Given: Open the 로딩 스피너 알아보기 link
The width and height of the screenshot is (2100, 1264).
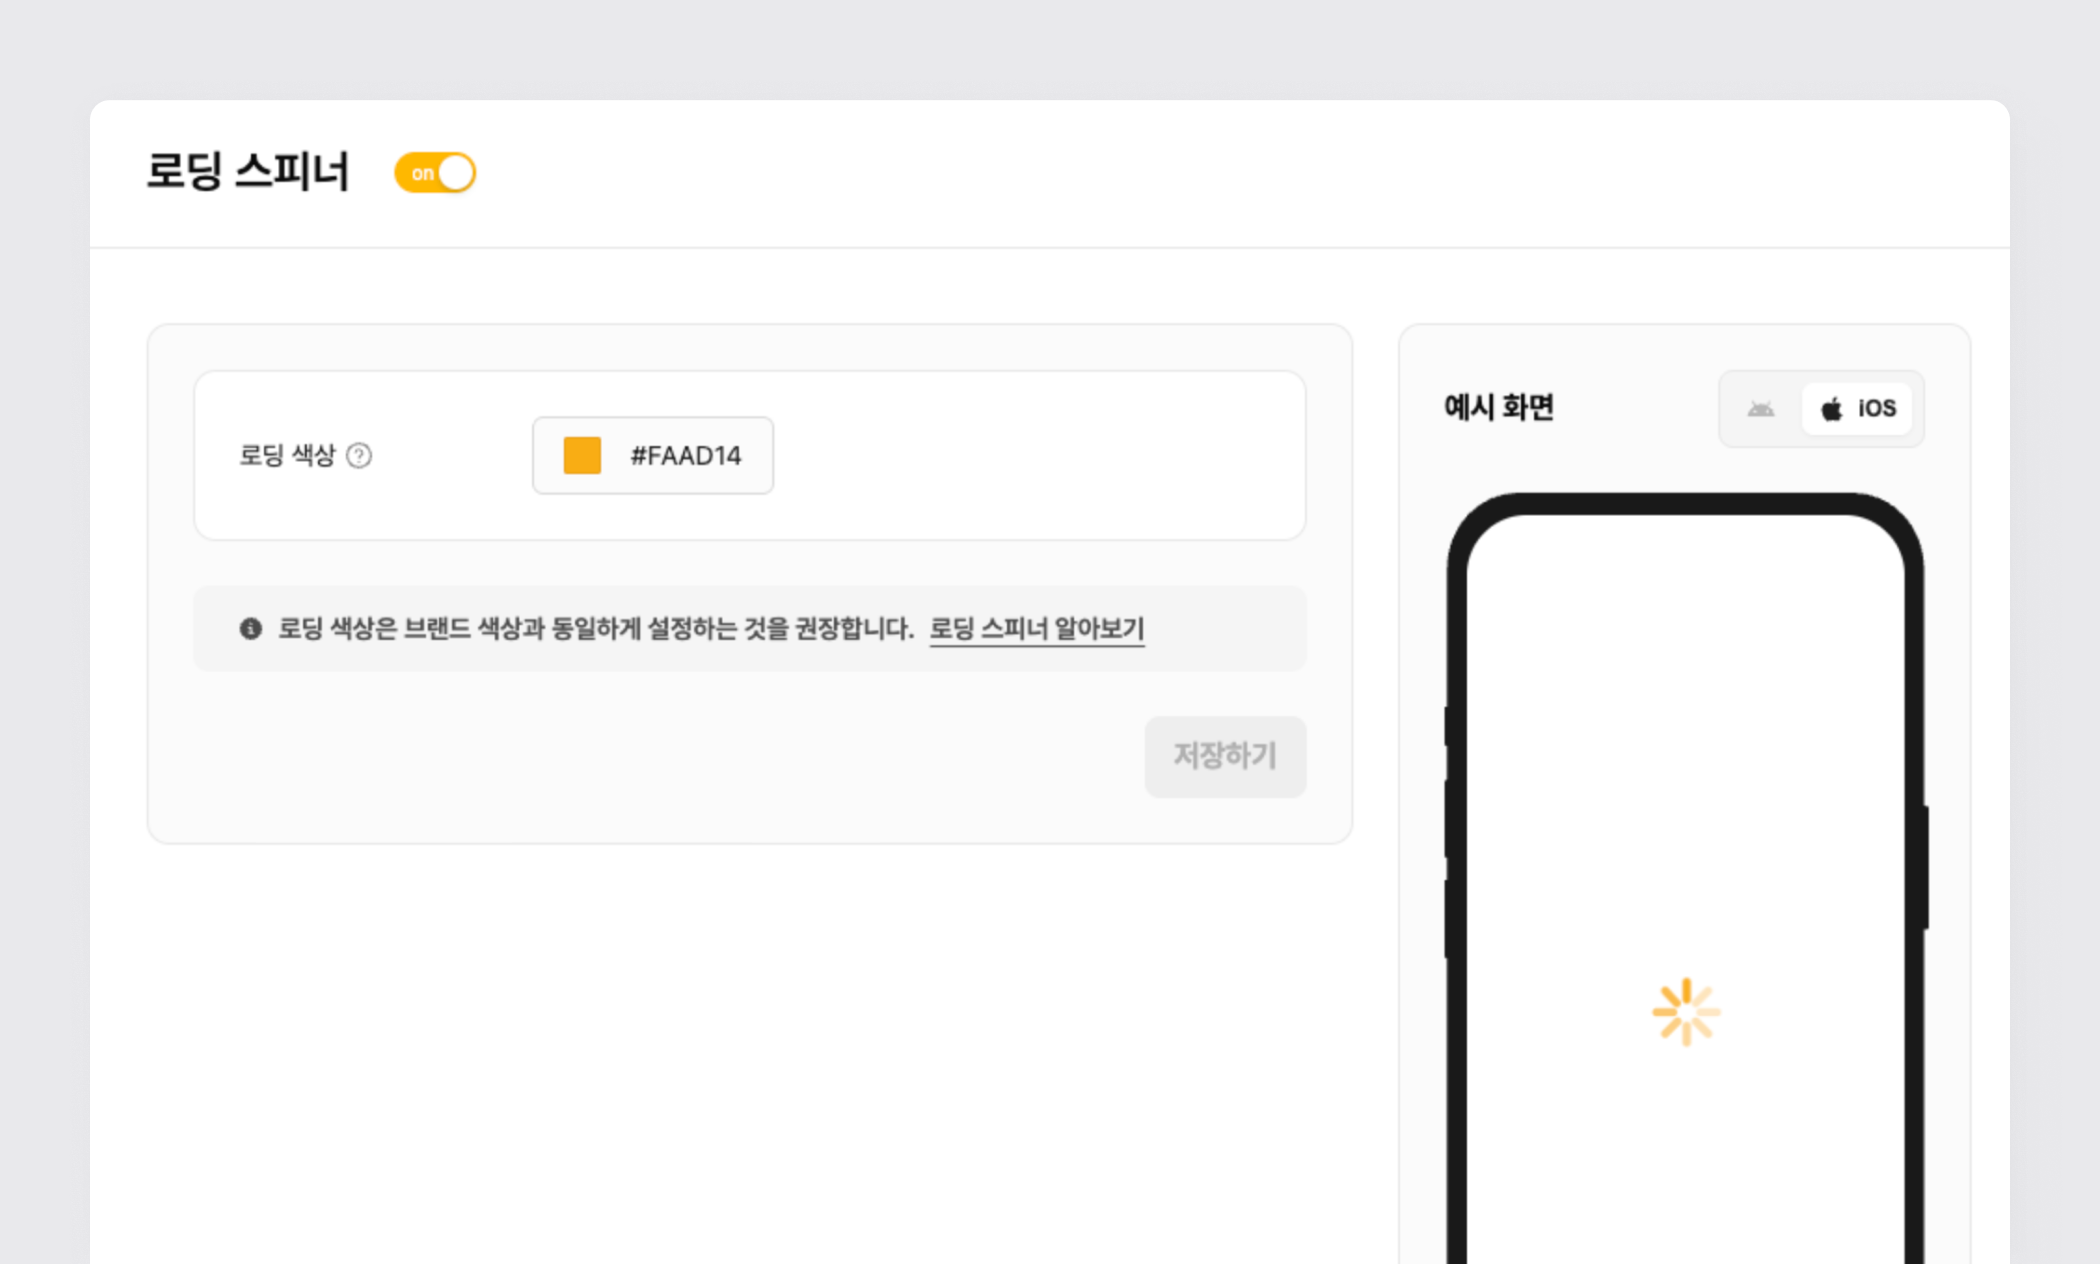Looking at the screenshot, I should [1036, 628].
